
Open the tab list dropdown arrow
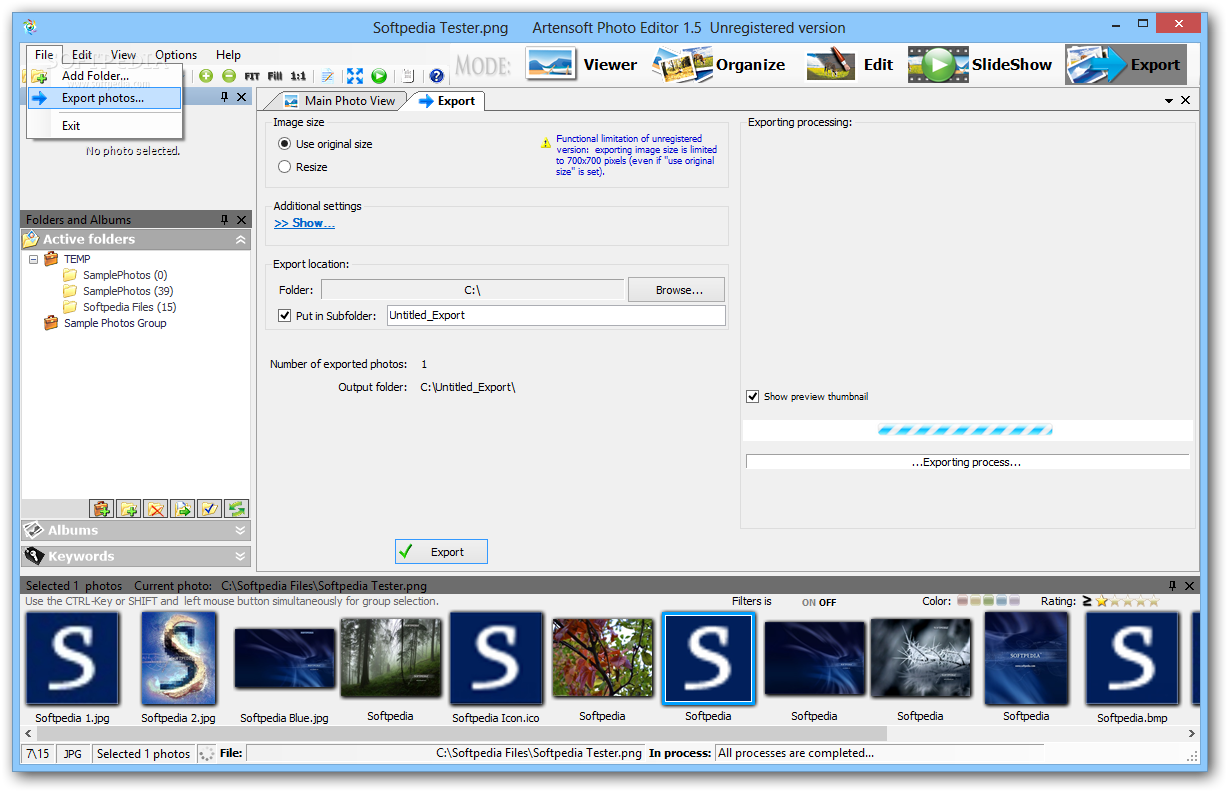[1169, 101]
